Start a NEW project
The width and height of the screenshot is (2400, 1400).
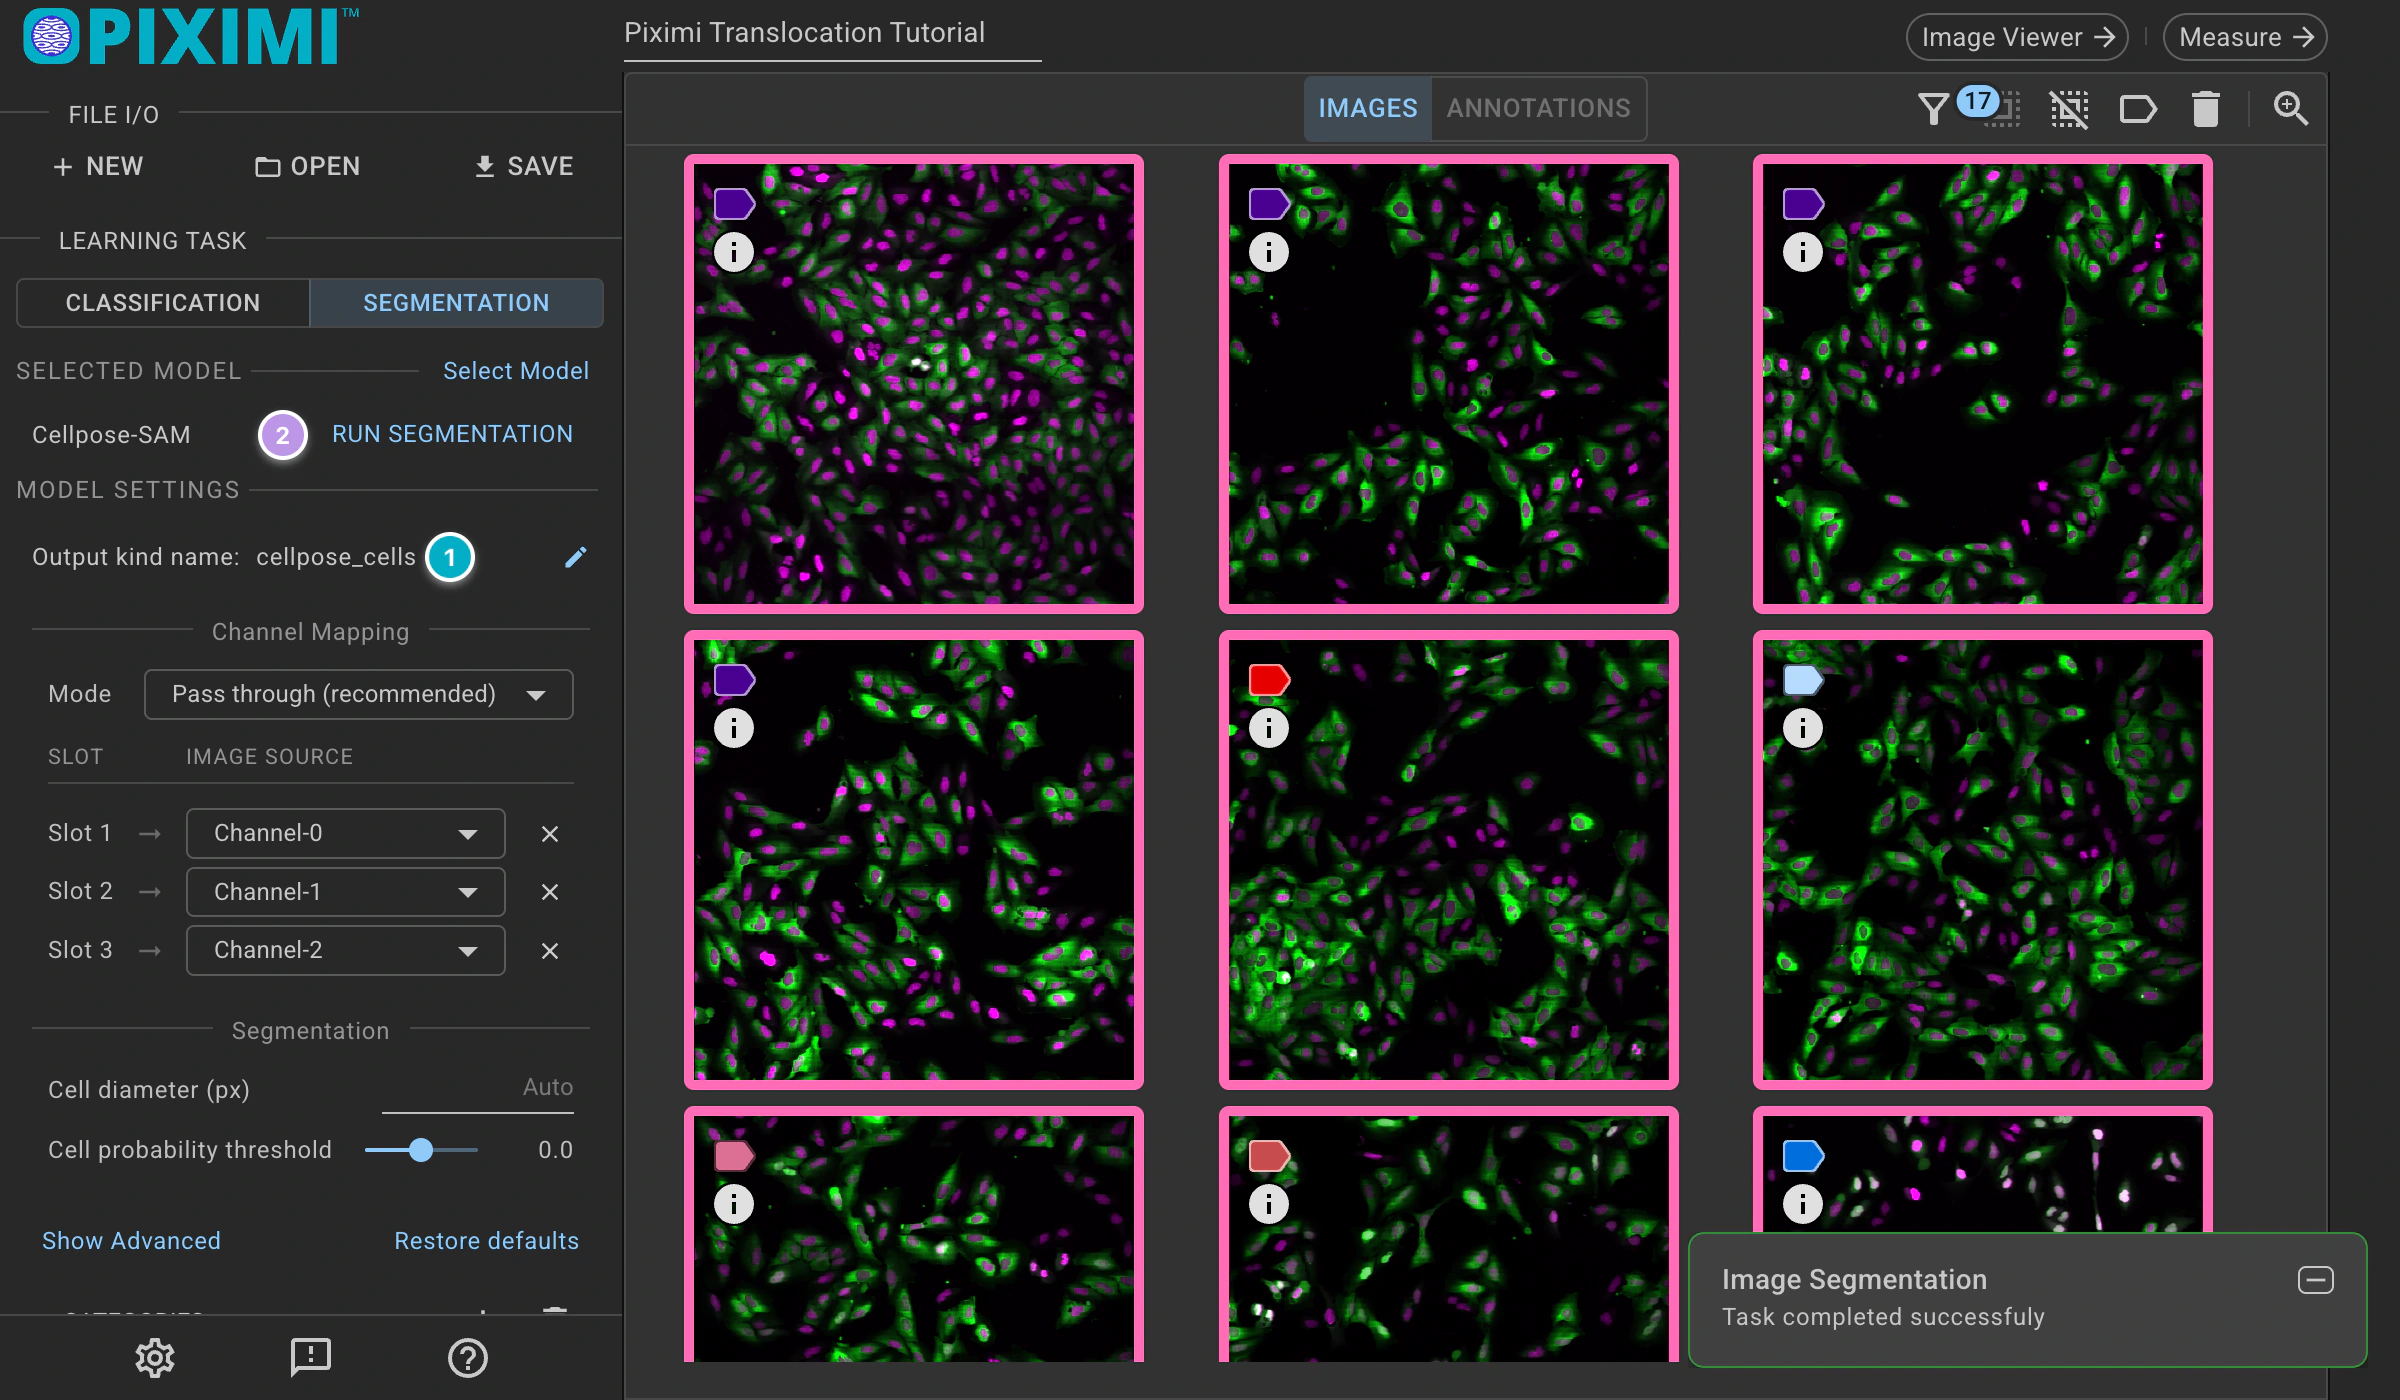coord(98,166)
